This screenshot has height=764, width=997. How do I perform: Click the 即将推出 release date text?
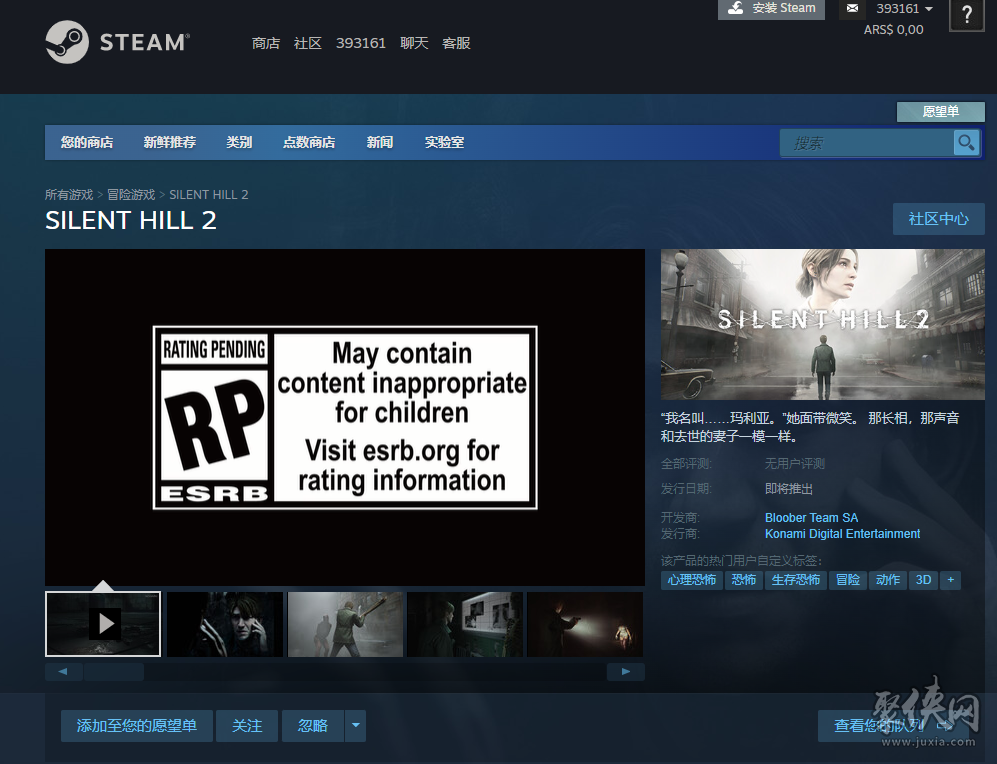click(788, 489)
